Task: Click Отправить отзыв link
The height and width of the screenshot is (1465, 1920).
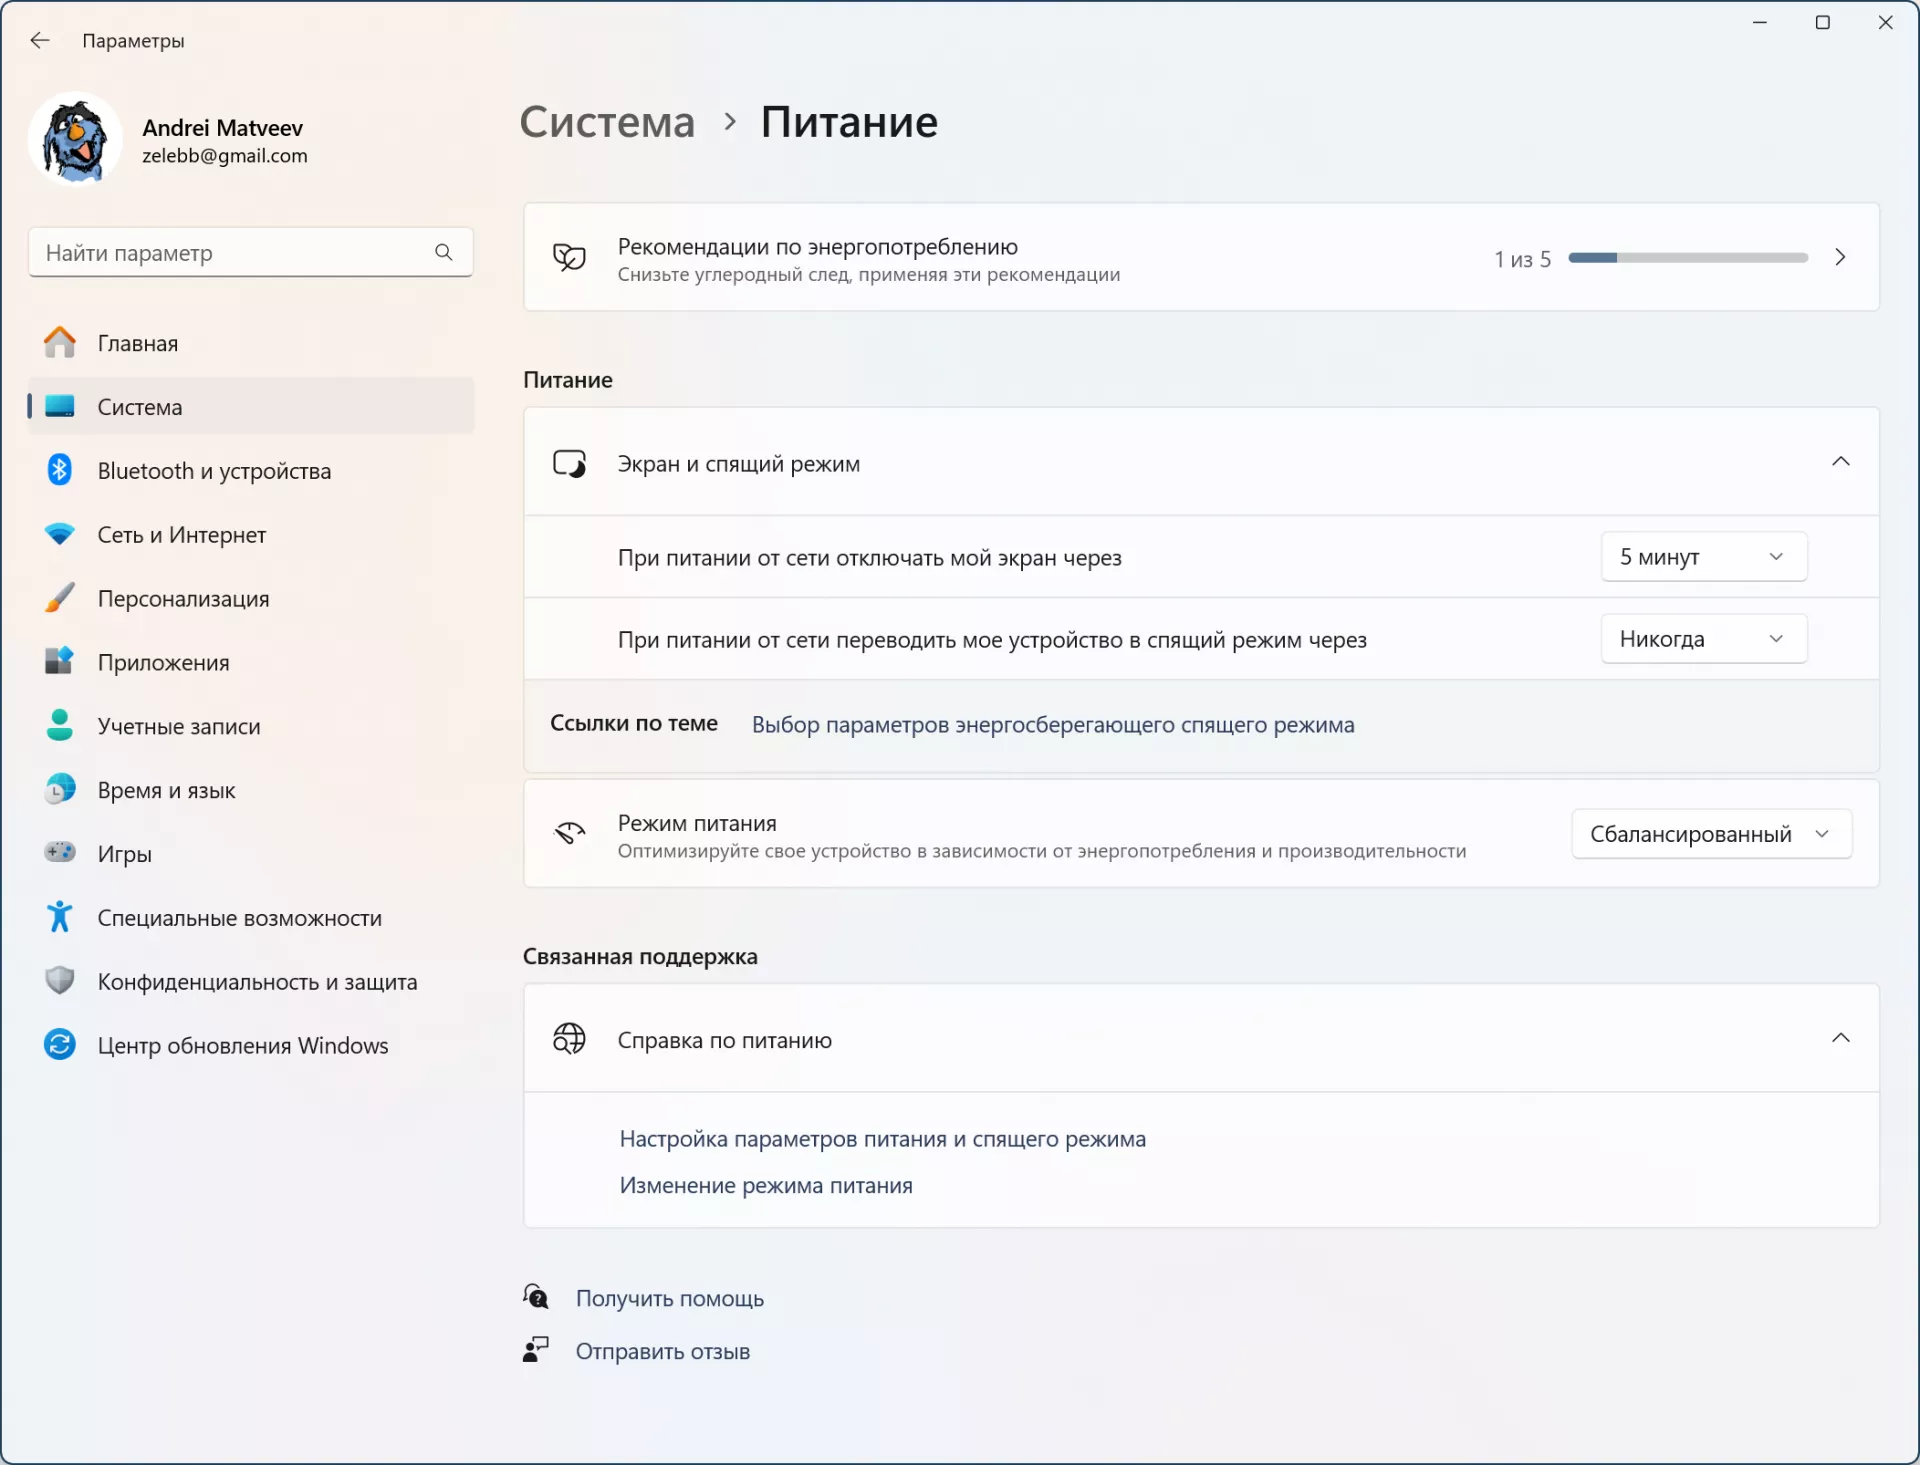Action: coord(663,1351)
